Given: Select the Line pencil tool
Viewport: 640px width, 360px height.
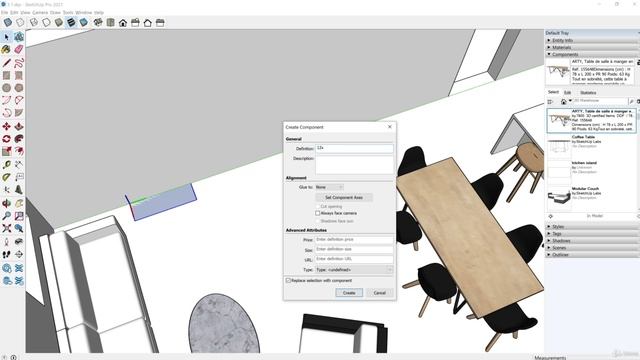Looking at the screenshot, I should point(6,63).
